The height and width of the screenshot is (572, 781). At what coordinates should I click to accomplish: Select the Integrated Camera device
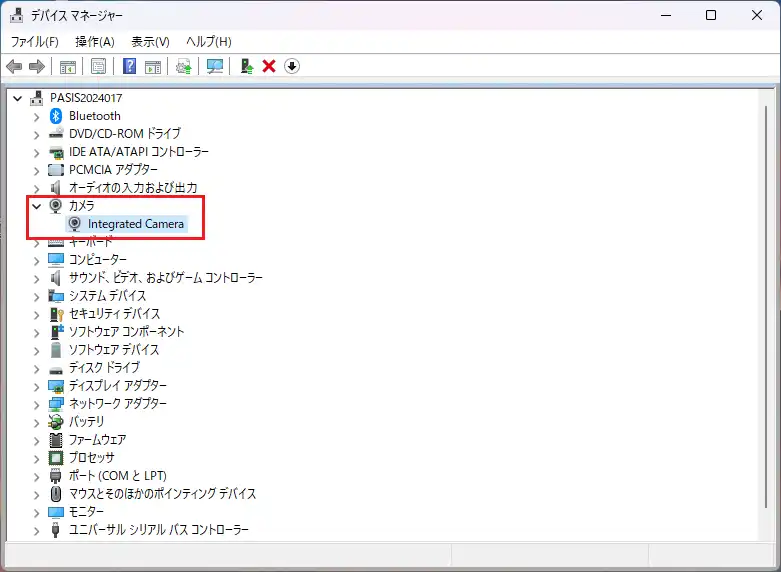pyautogui.click(x=135, y=224)
